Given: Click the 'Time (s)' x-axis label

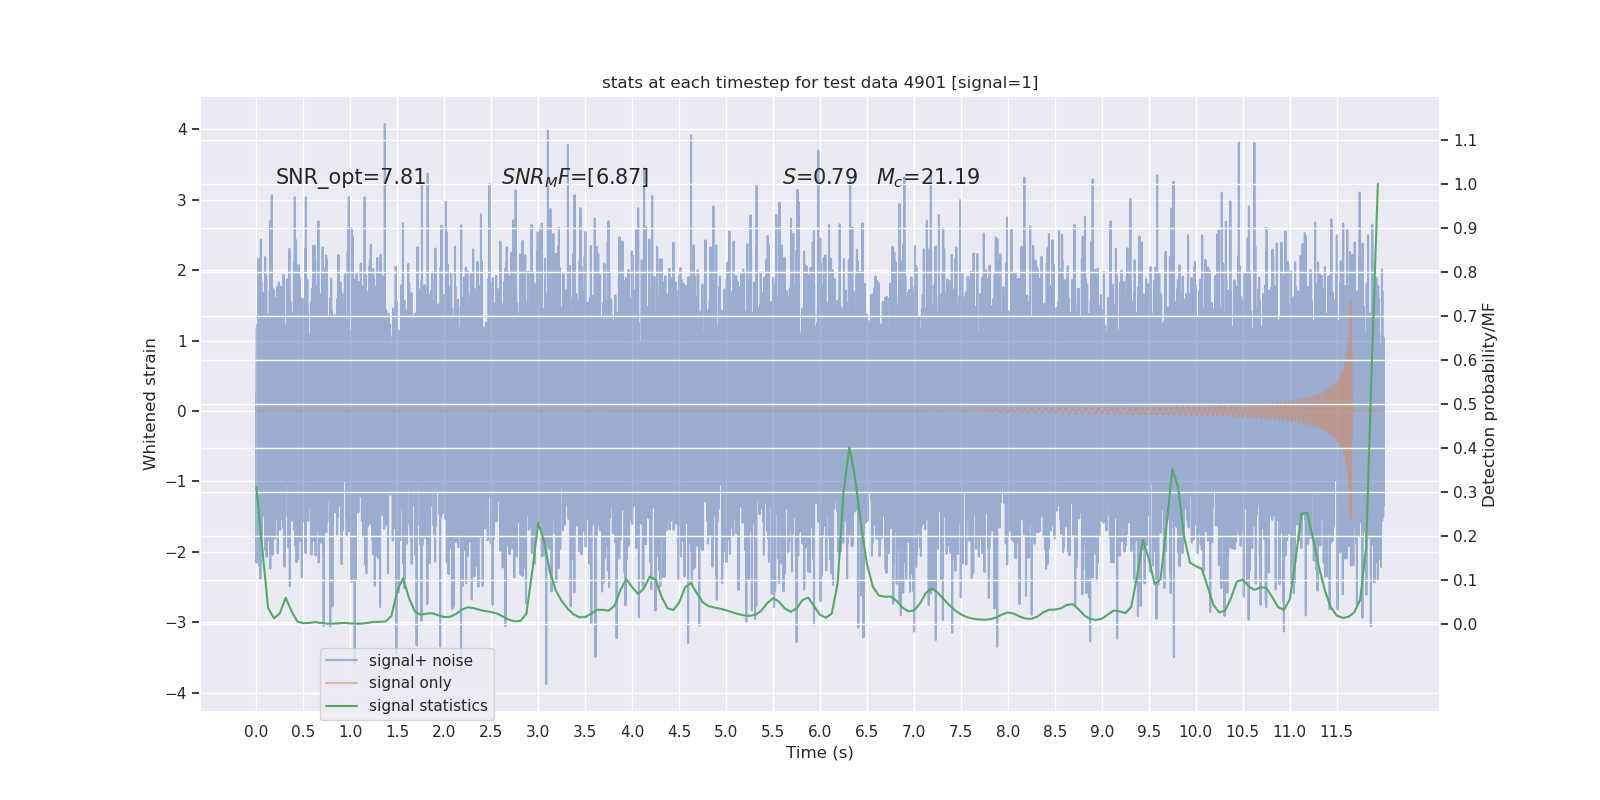Looking at the screenshot, I should 820,752.
